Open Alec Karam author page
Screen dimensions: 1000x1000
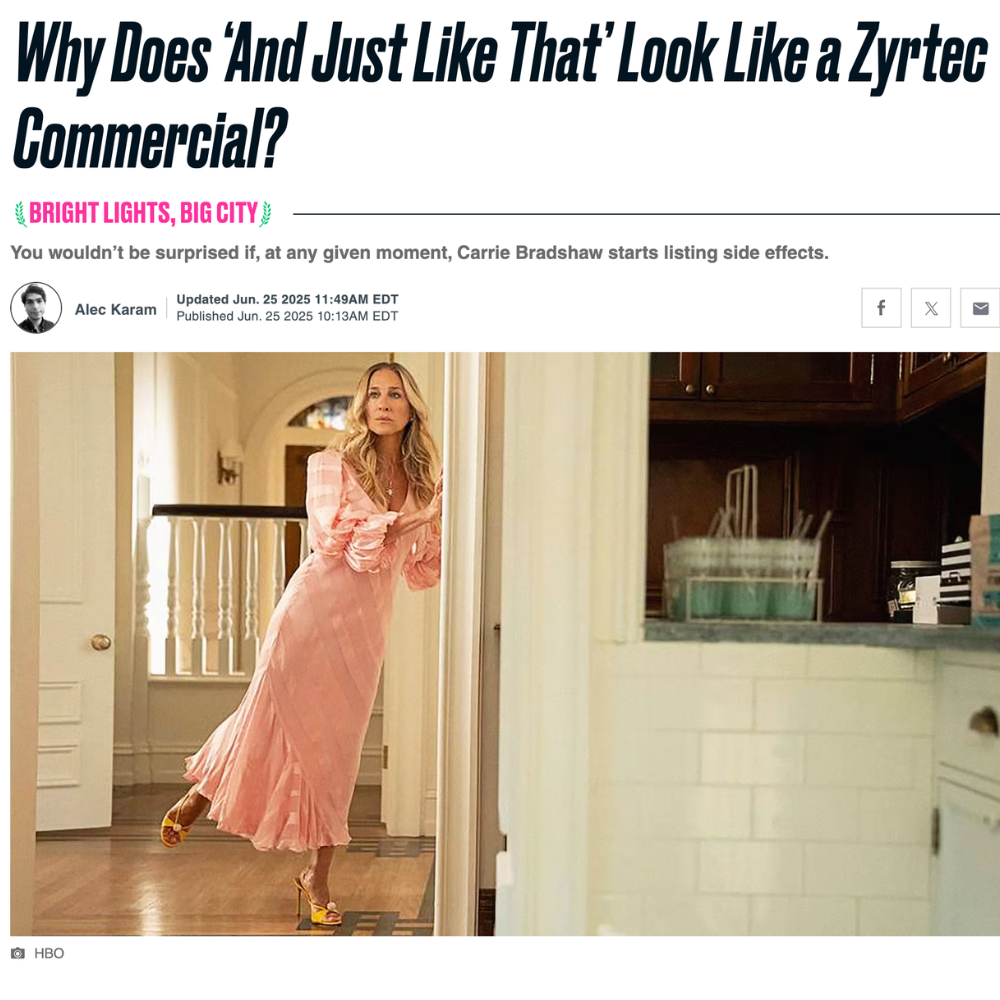click(x=115, y=309)
